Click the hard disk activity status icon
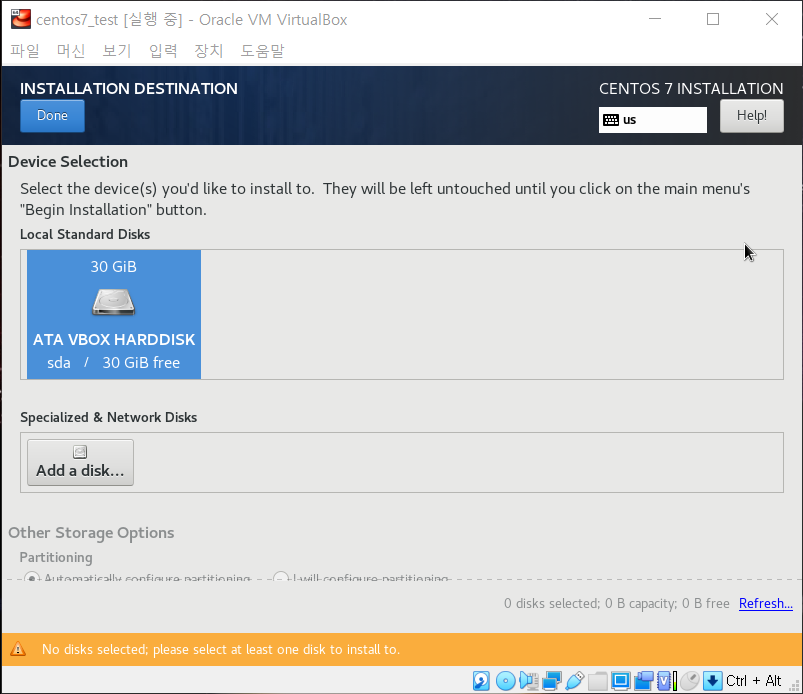This screenshot has width=803, height=694. pyautogui.click(x=481, y=681)
